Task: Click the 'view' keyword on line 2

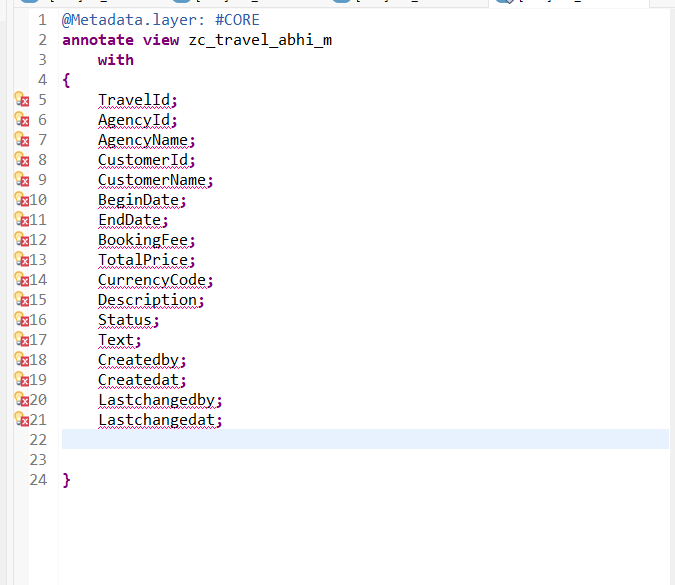Action: (x=161, y=40)
